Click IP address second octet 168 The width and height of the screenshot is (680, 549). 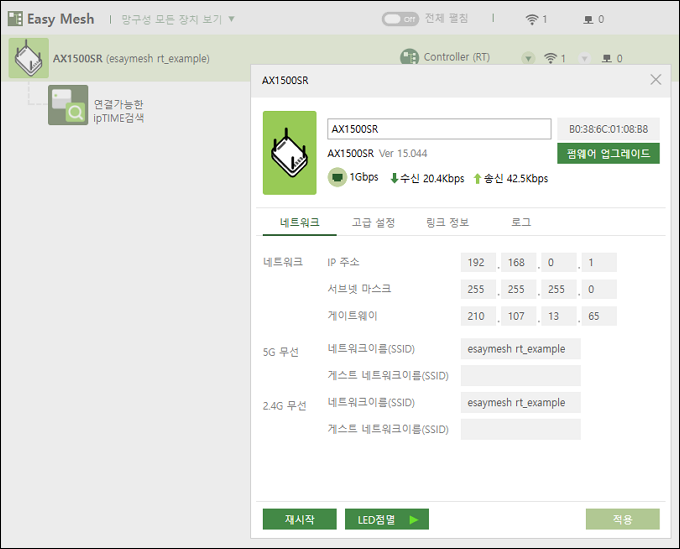point(519,262)
